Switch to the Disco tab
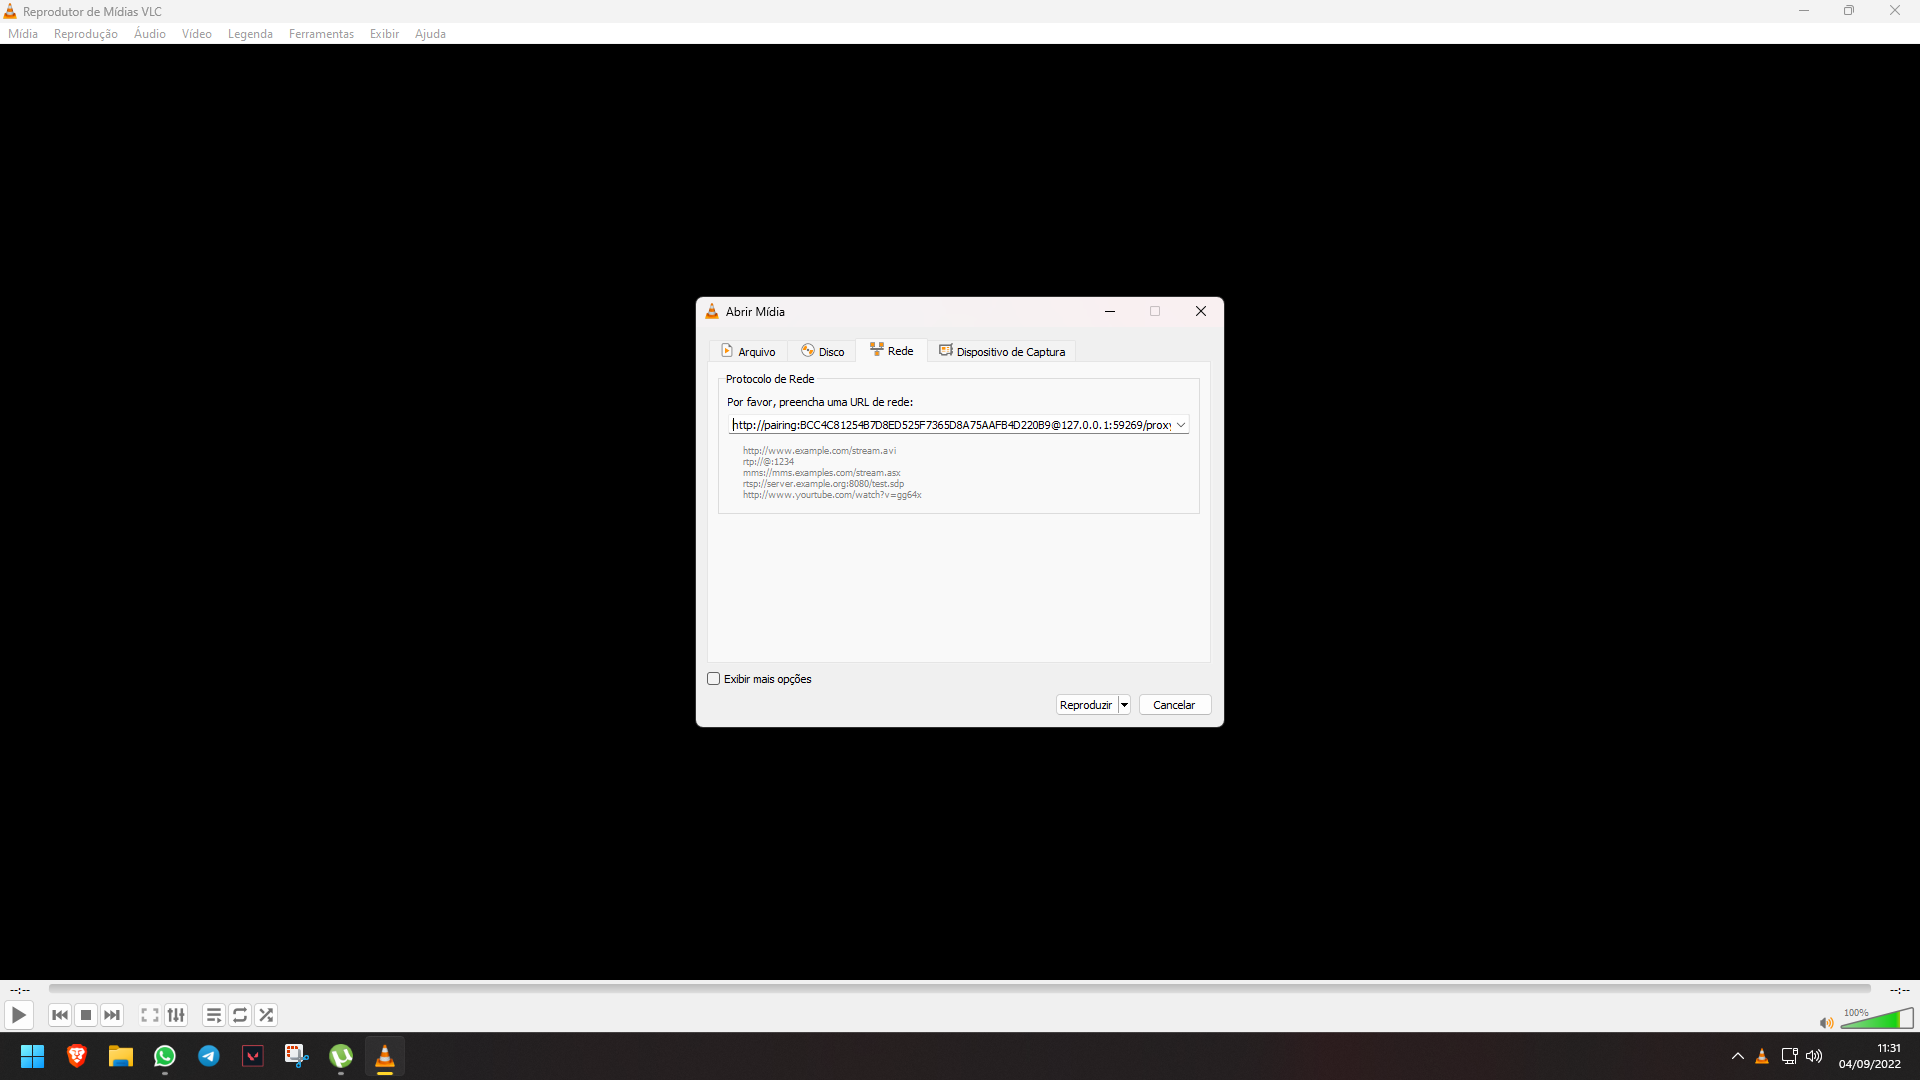Screen dimensions: 1920x1080 [823, 352]
